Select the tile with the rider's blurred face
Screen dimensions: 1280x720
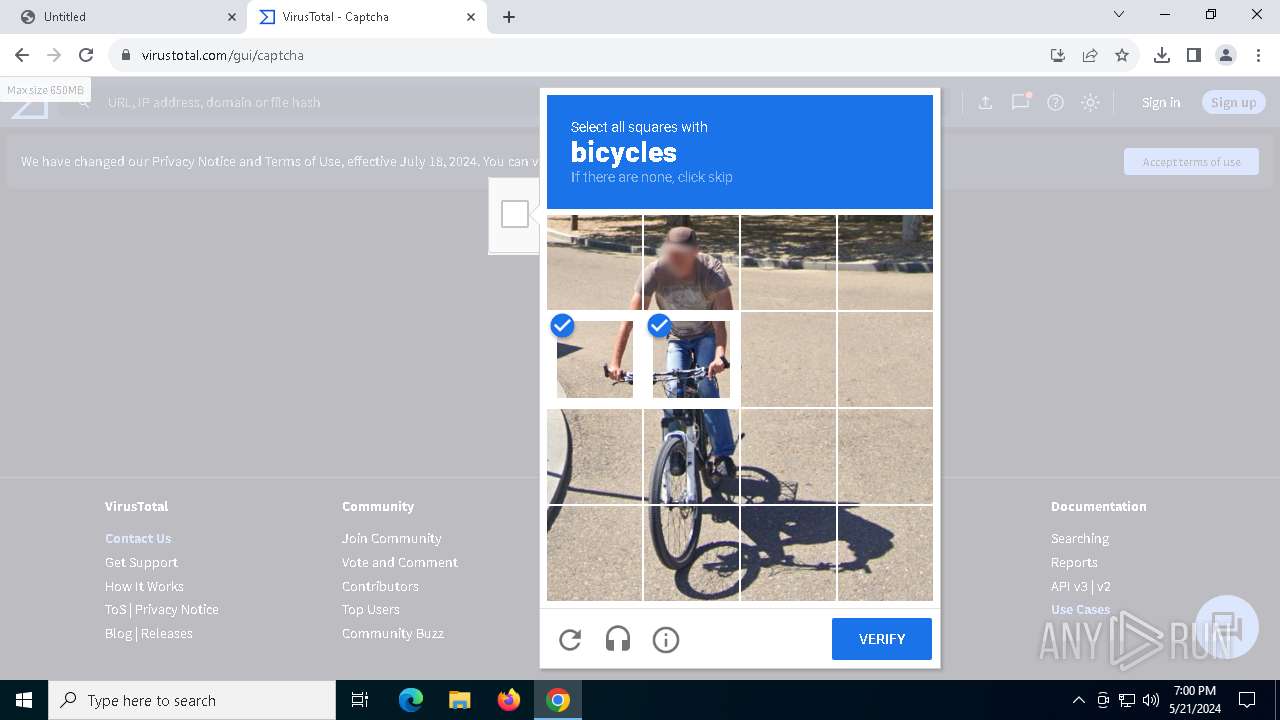click(x=691, y=262)
